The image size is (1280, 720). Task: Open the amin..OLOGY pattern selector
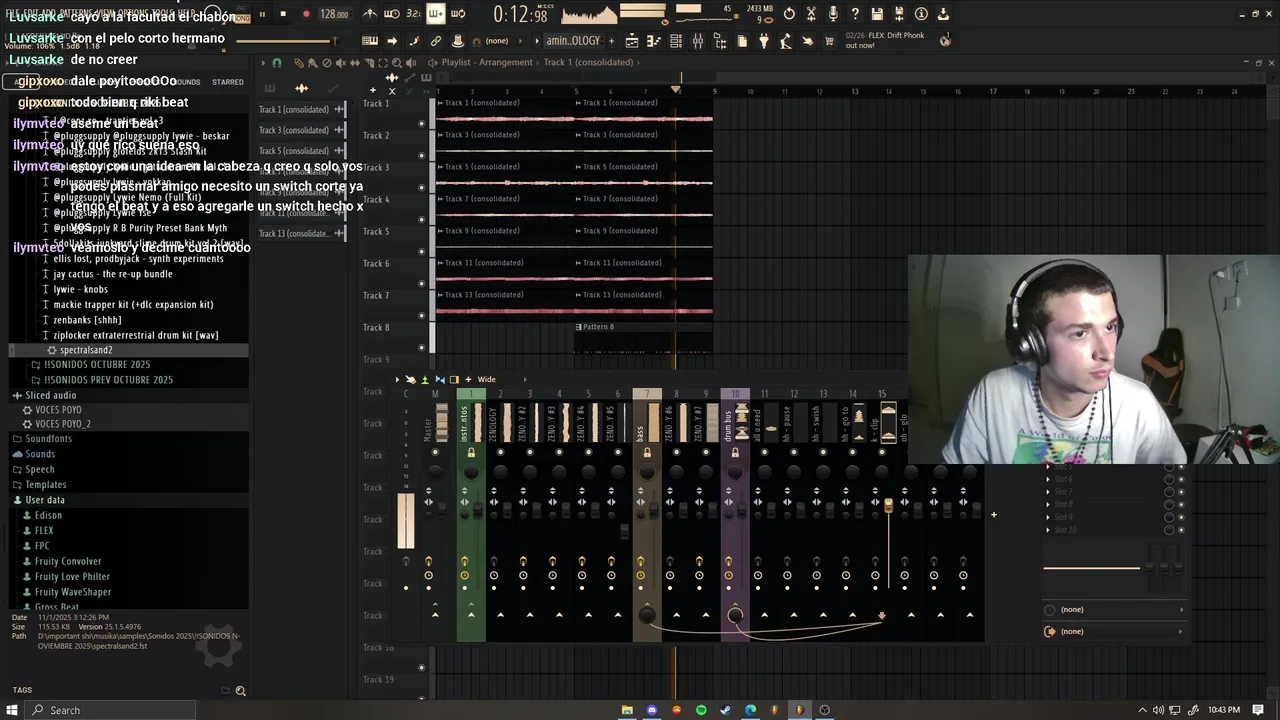573,41
